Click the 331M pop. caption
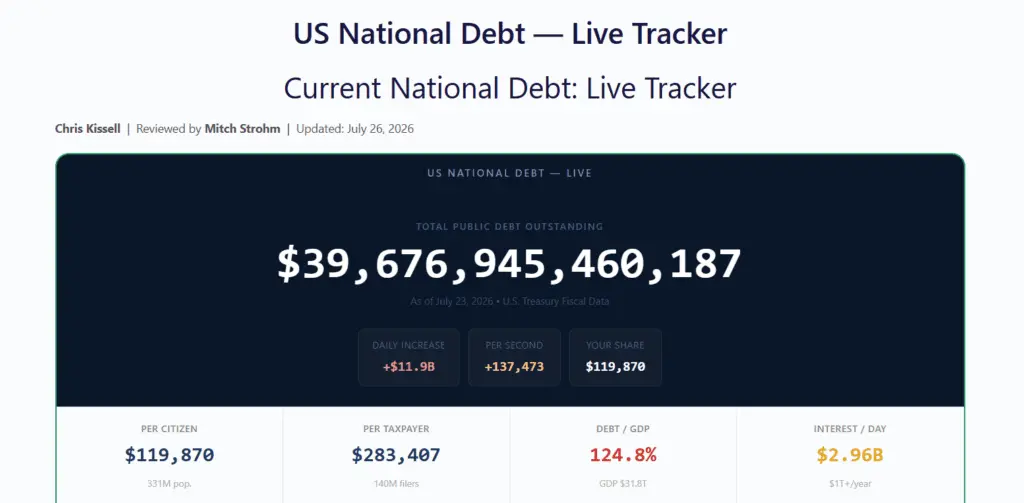The width and height of the screenshot is (1024, 503). click(169, 484)
